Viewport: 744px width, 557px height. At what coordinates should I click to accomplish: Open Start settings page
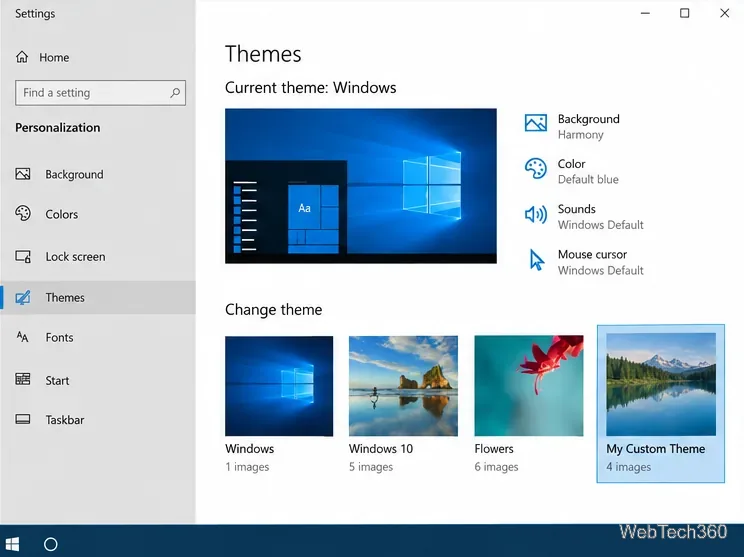98,380
